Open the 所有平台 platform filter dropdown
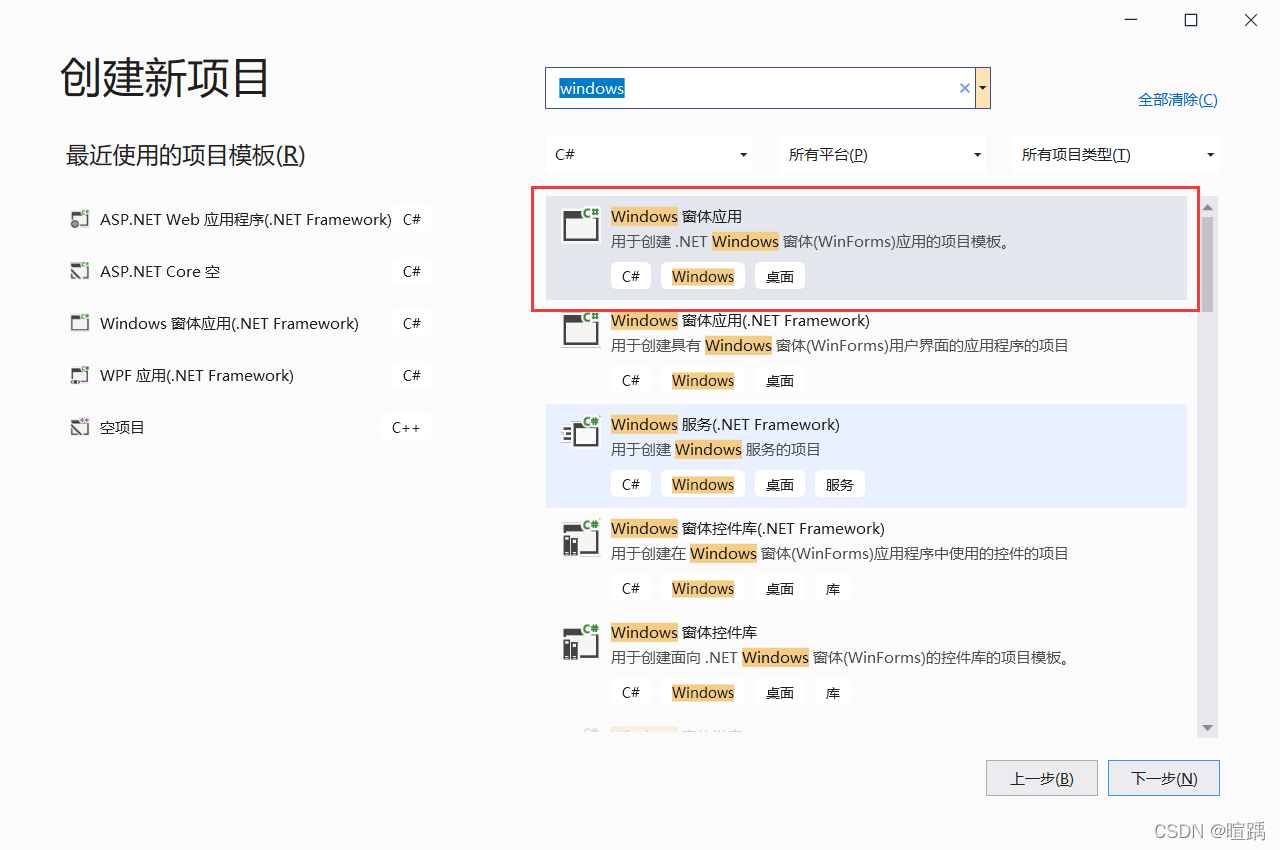The height and width of the screenshot is (850, 1280). (x=884, y=155)
